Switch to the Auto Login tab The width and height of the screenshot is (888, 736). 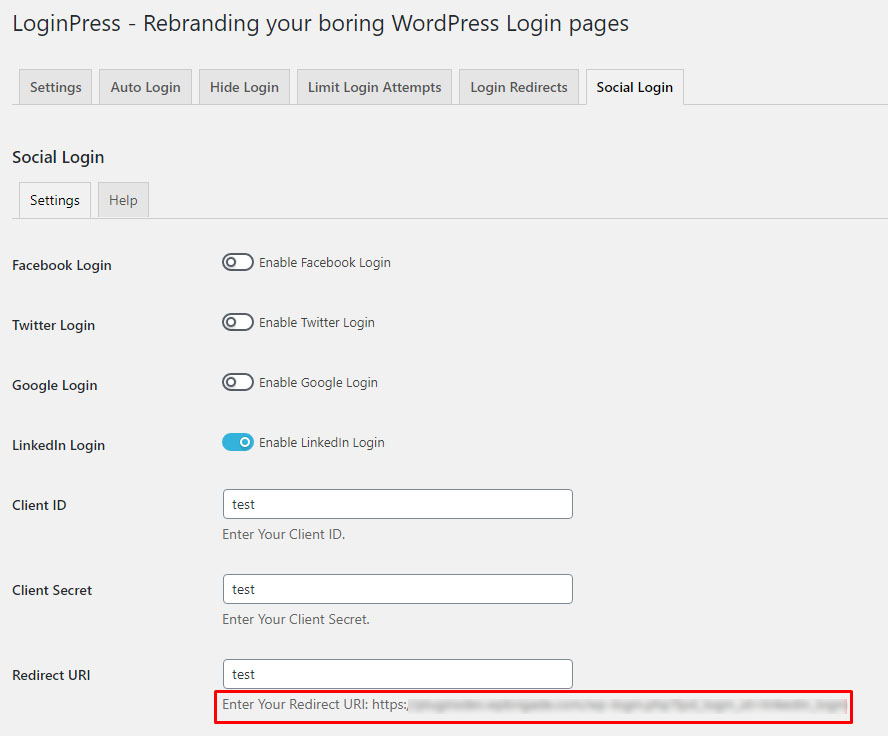click(x=146, y=87)
